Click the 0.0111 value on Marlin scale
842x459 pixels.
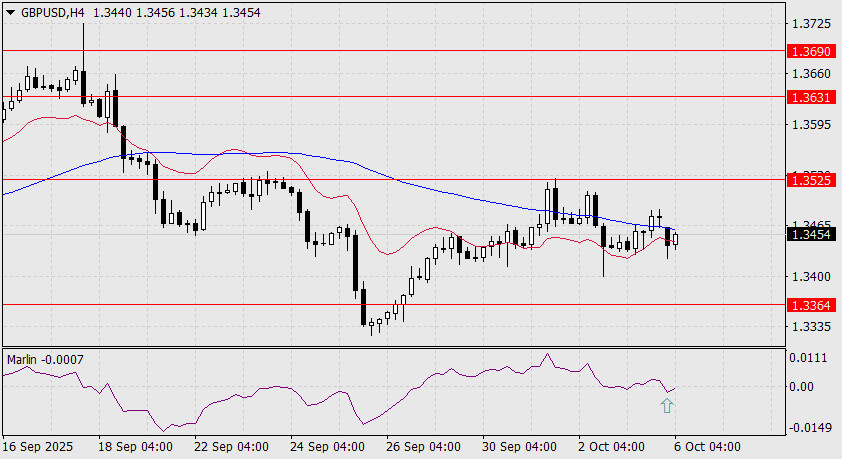[811, 358]
